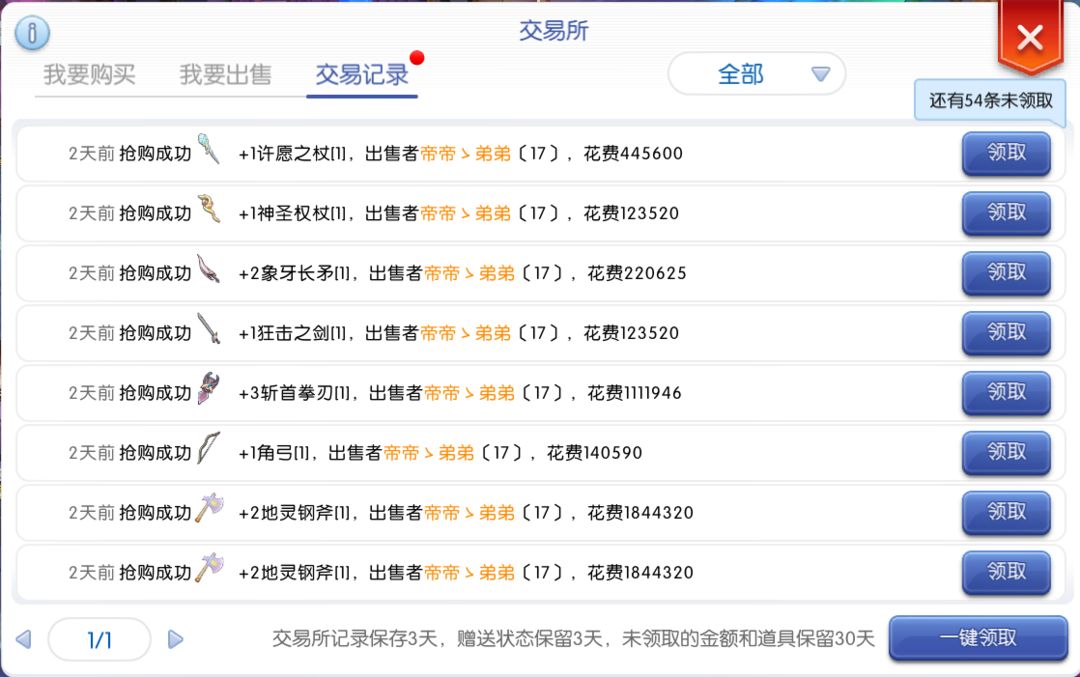Click the 还有54条未领取 tooltip

[990, 101]
